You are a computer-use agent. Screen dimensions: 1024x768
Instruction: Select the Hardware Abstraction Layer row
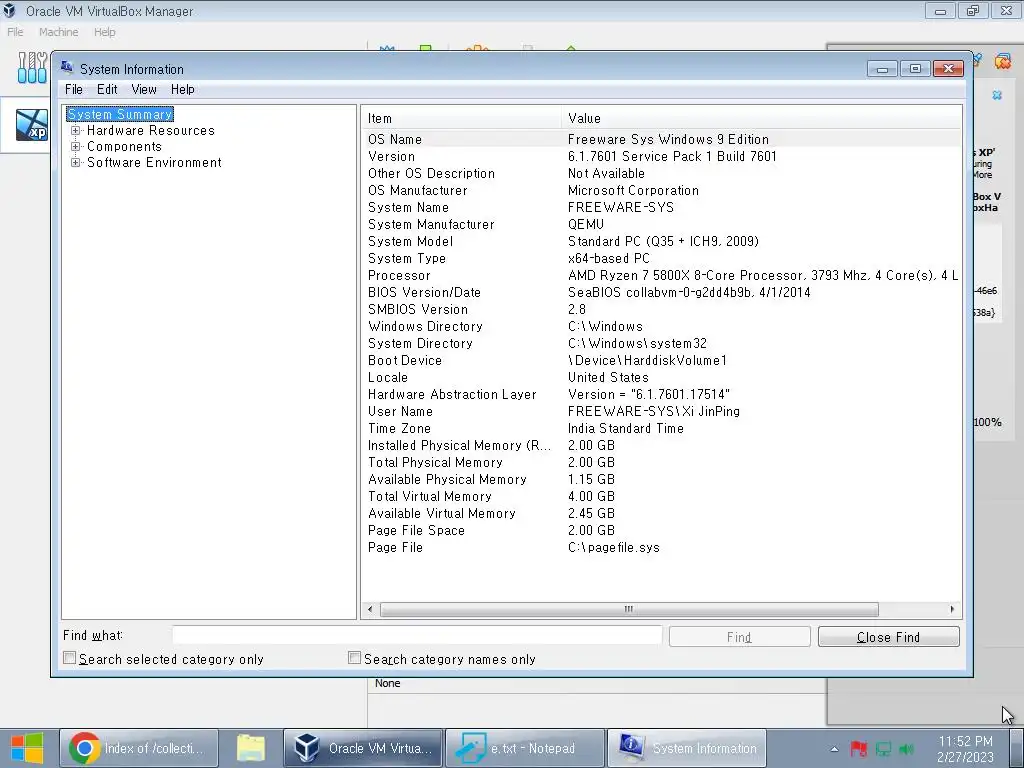pyautogui.click(x=661, y=394)
